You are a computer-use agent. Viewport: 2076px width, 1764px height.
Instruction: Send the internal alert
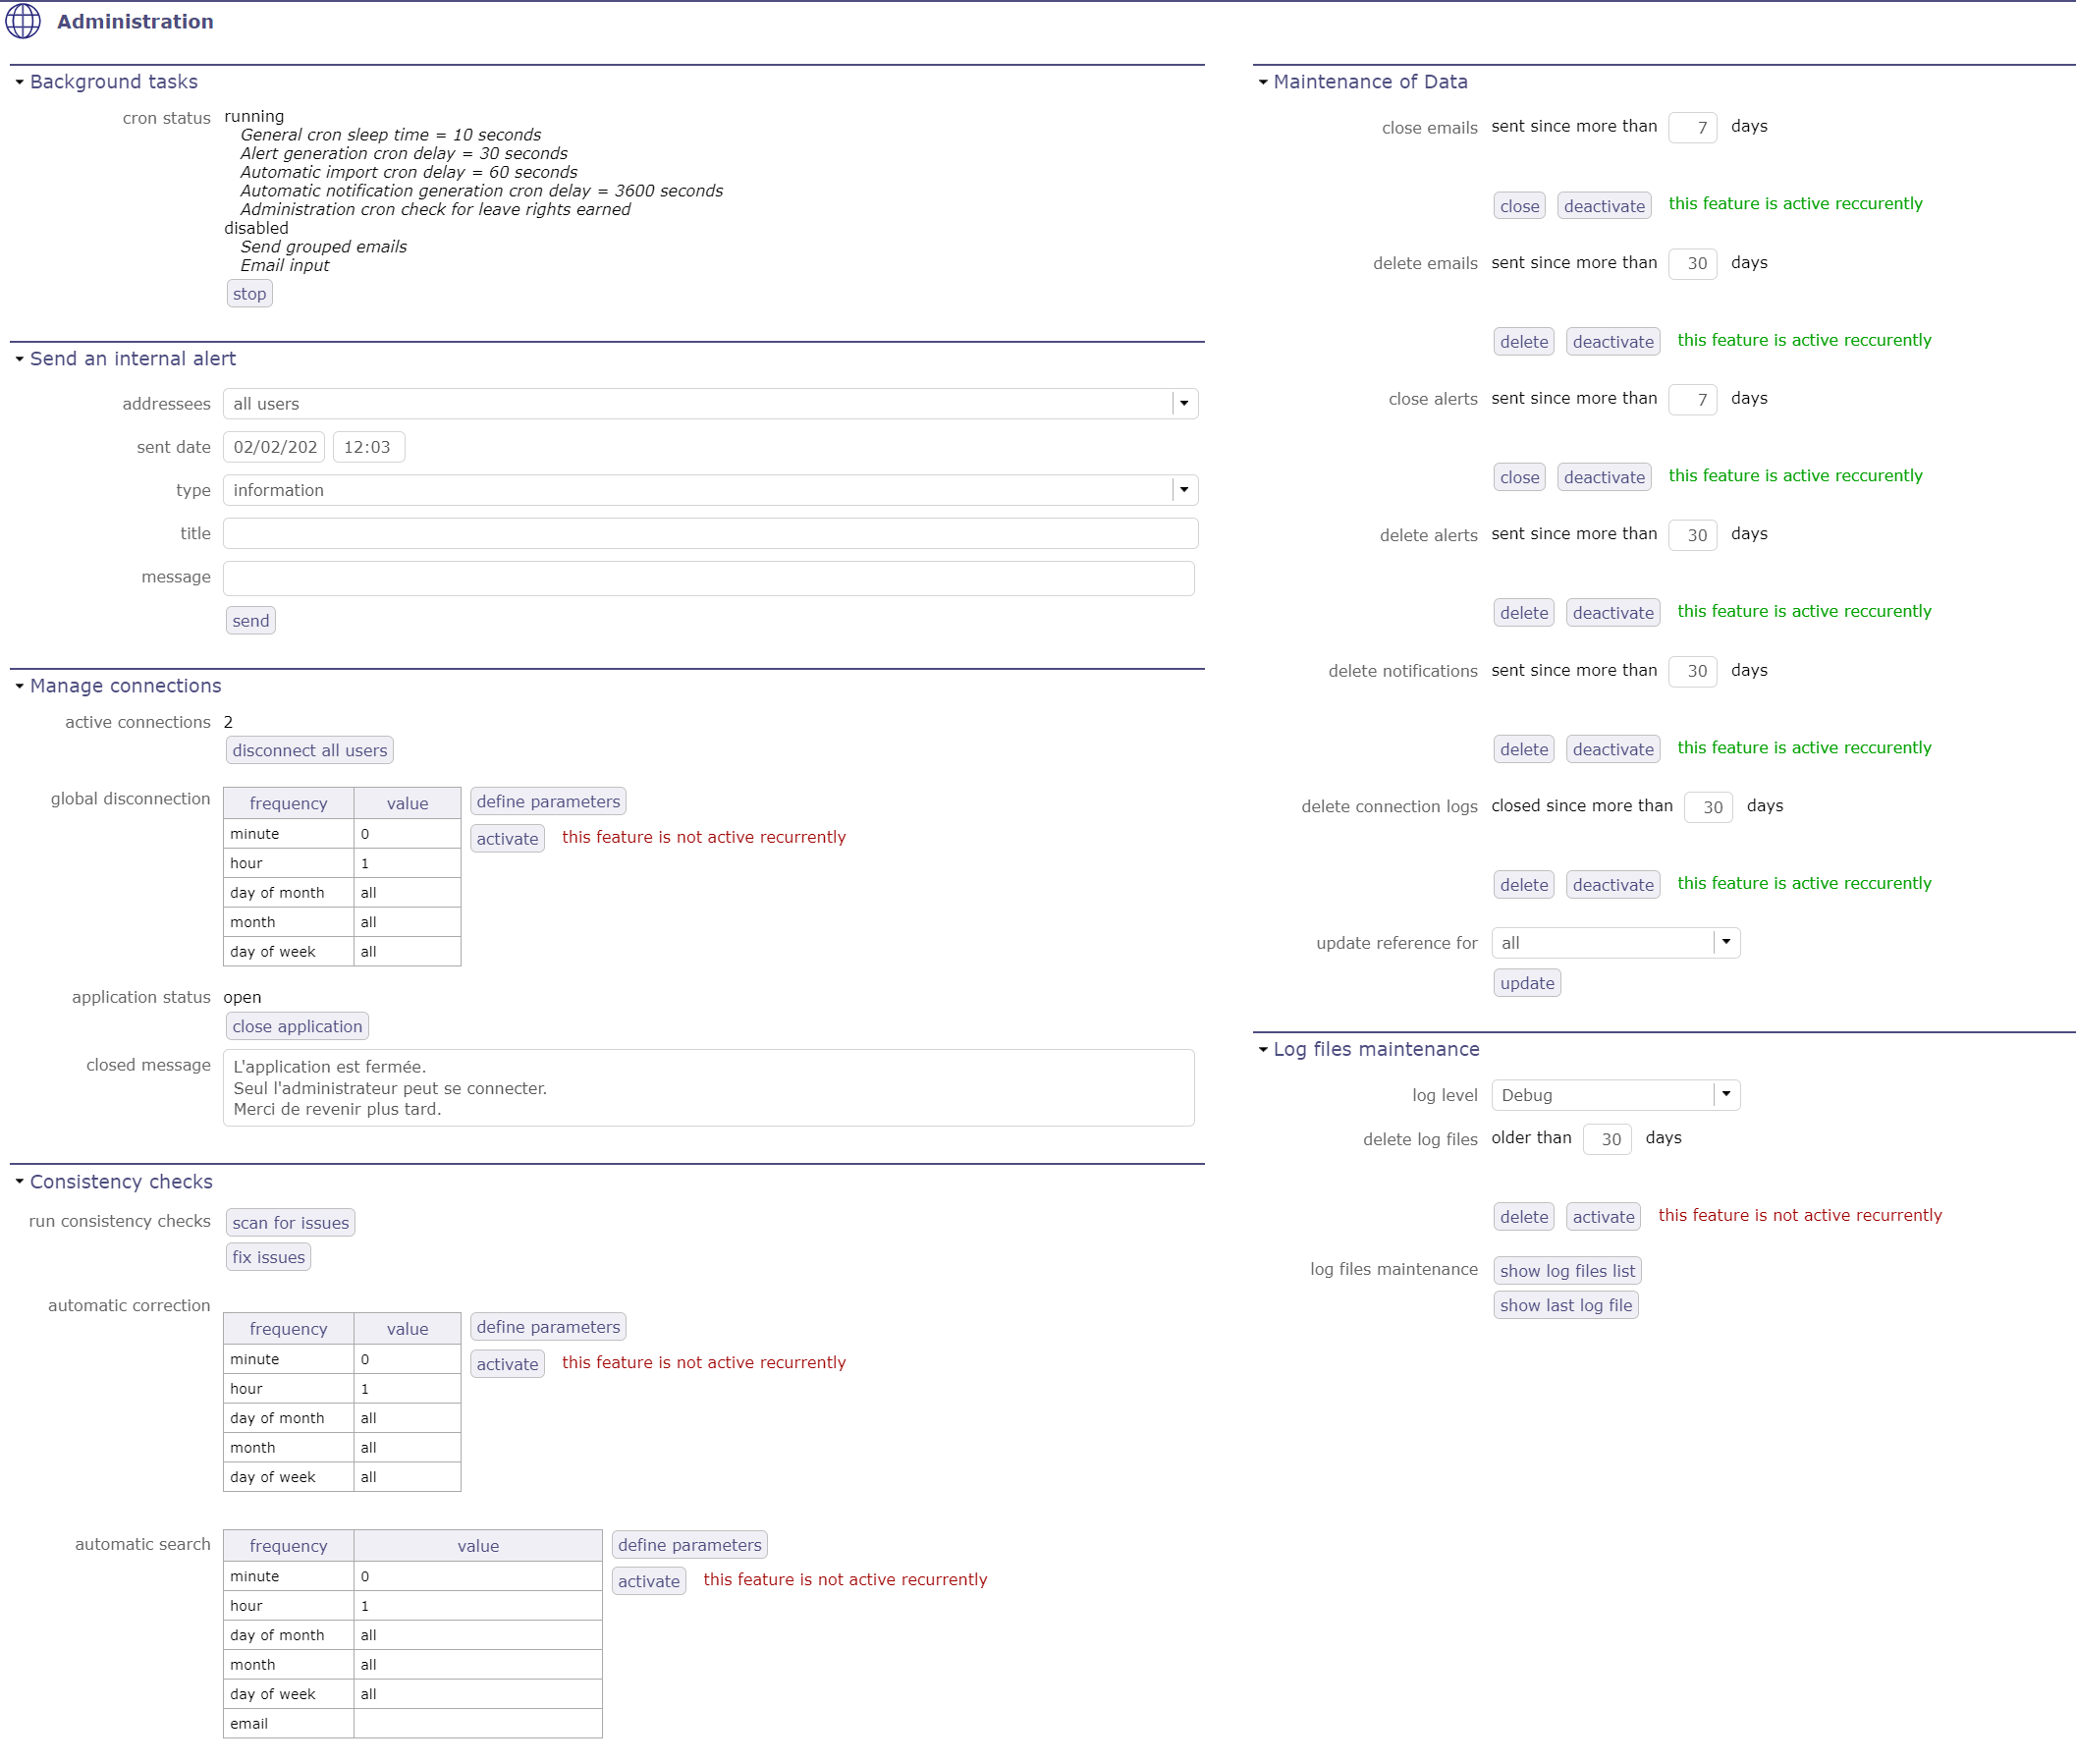[250, 620]
